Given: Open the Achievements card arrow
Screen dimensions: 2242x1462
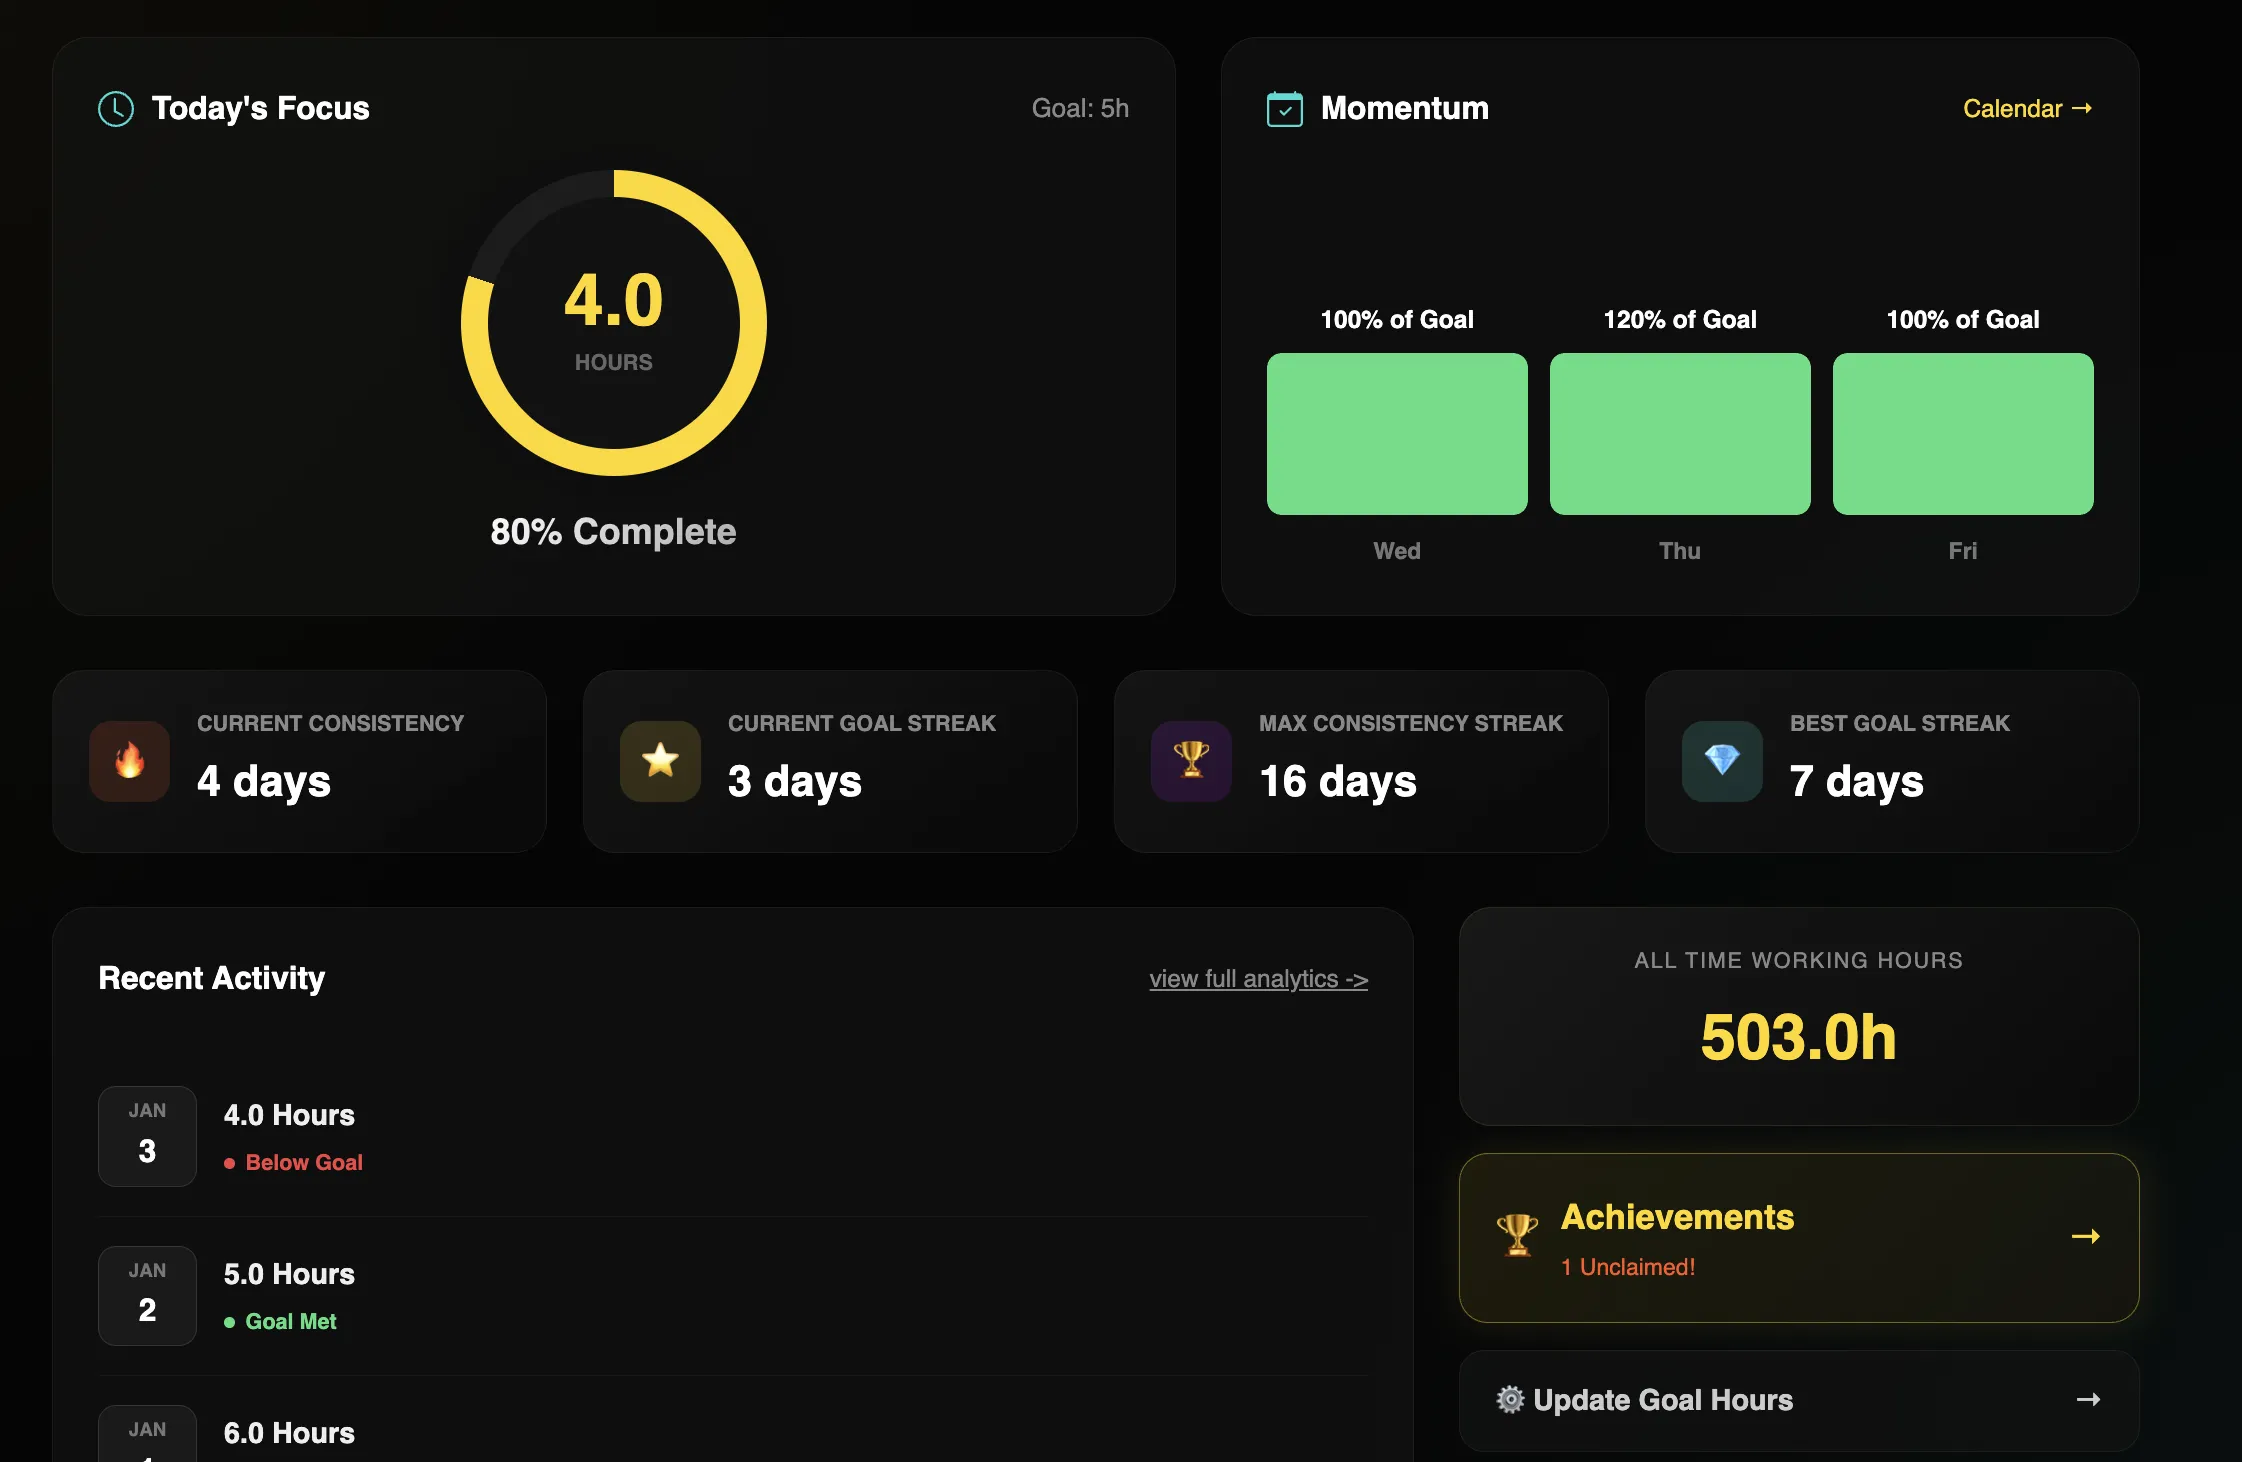Looking at the screenshot, I should click(2085, 1237).
